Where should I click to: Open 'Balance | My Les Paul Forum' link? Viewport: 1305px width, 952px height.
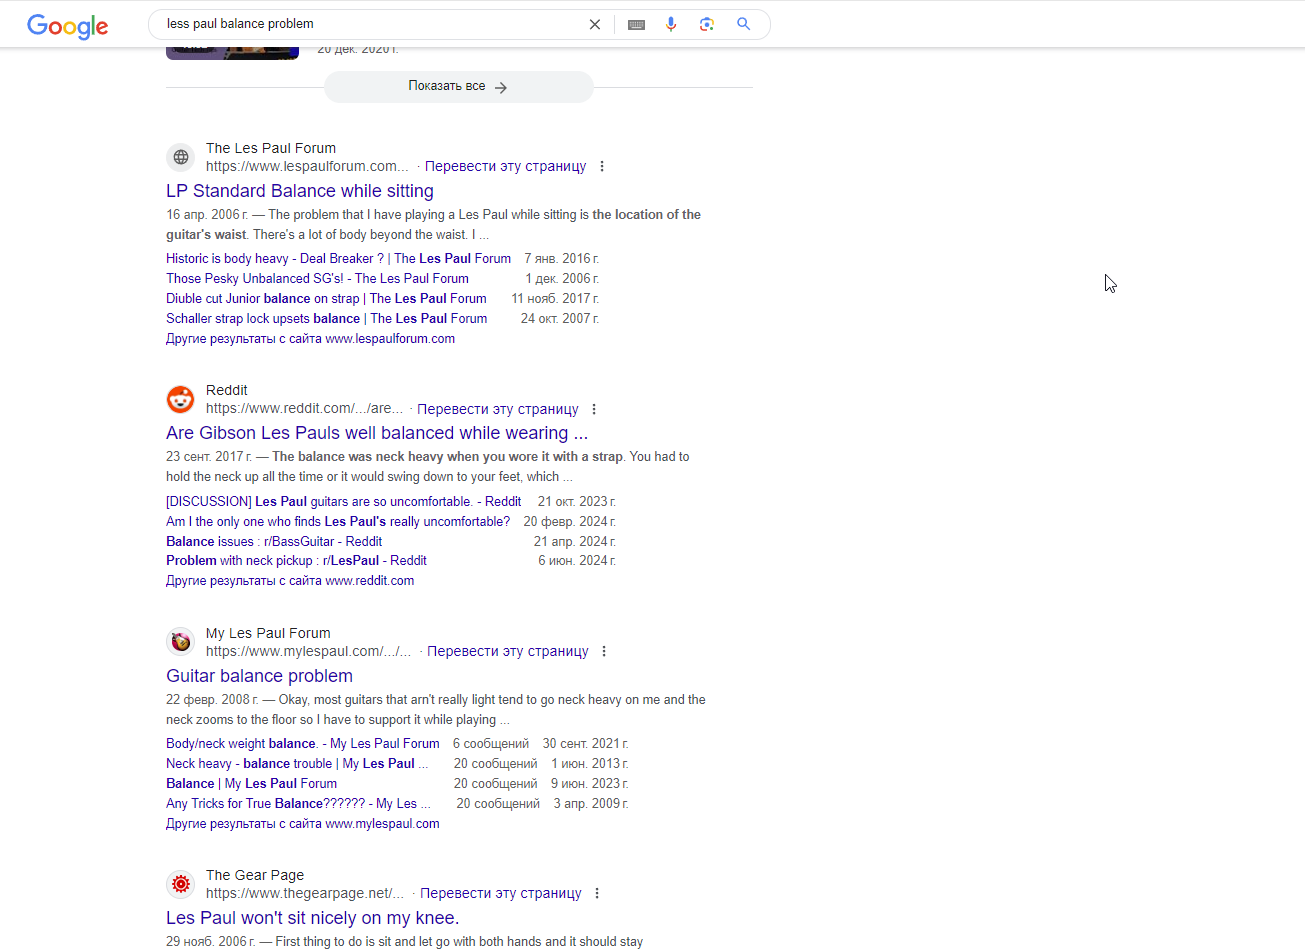click(251, 783)
